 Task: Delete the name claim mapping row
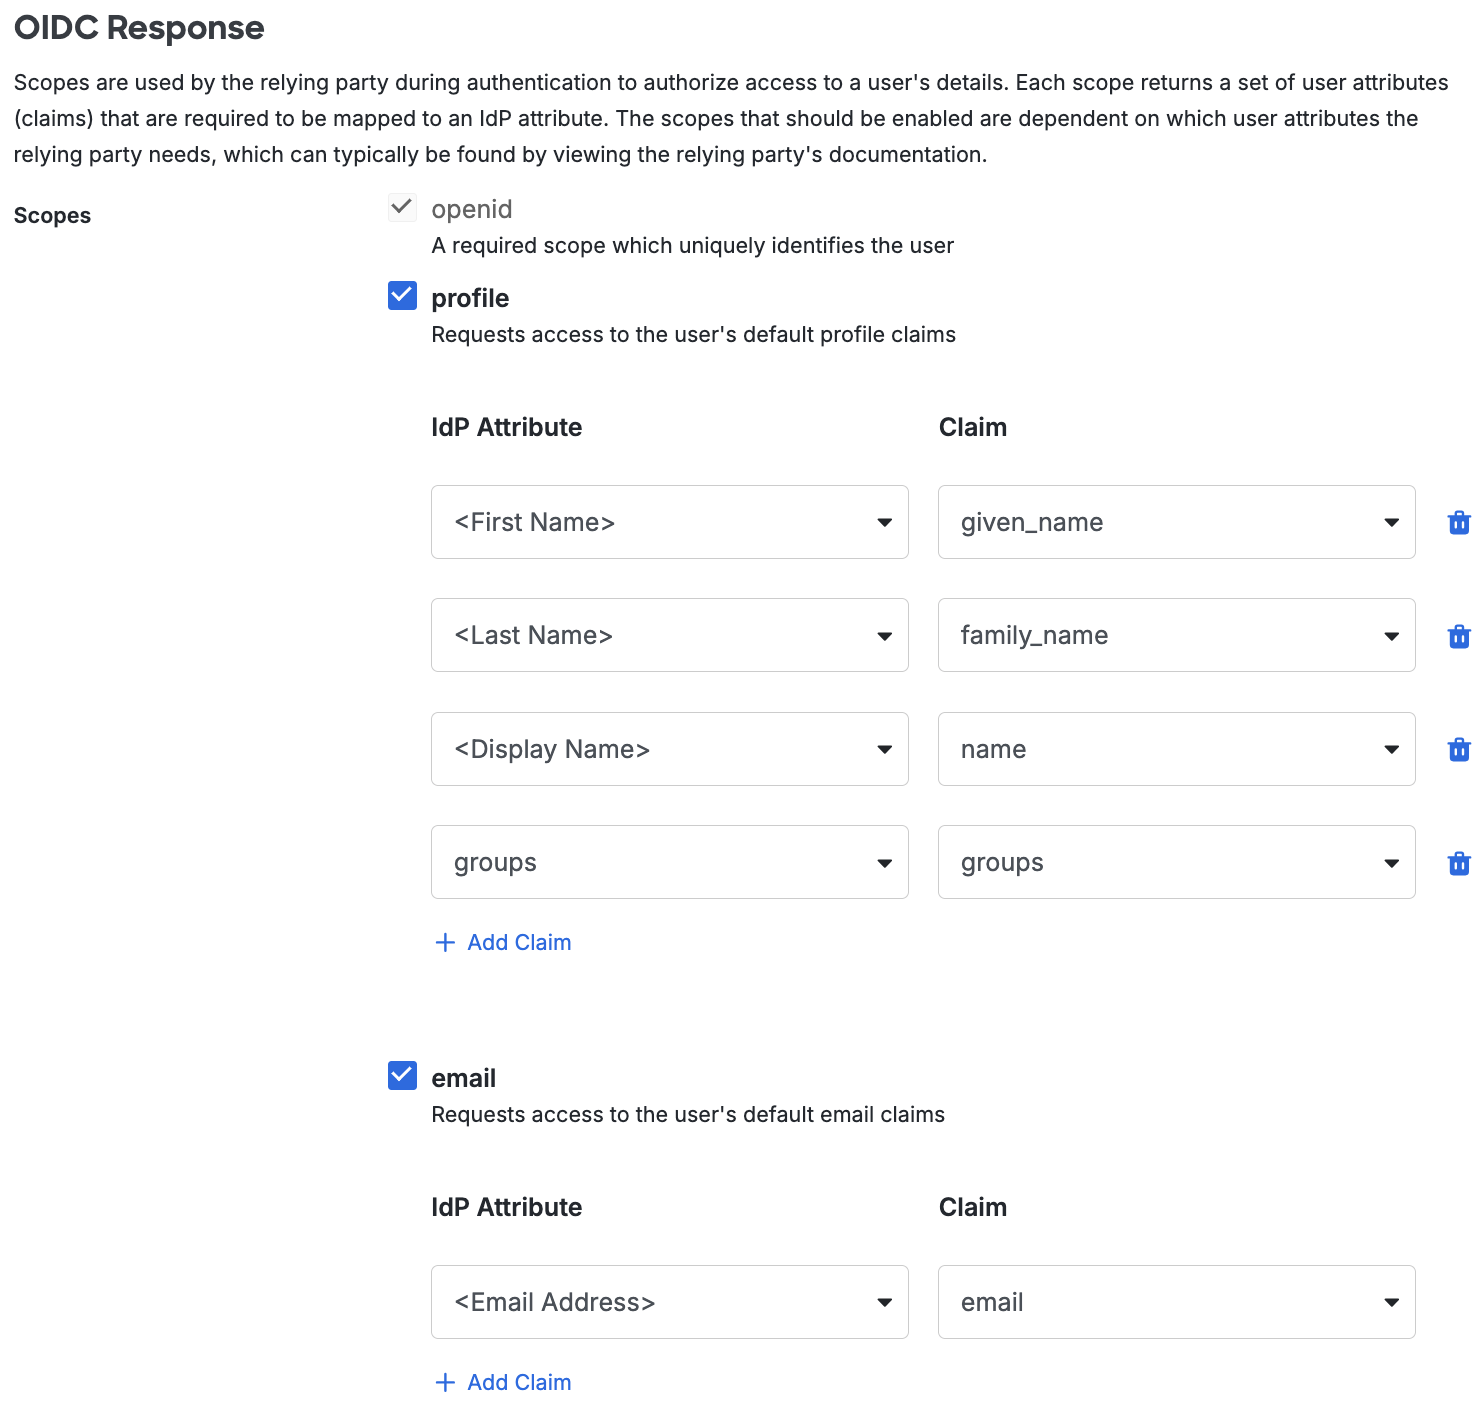[x=1459, y=749]
